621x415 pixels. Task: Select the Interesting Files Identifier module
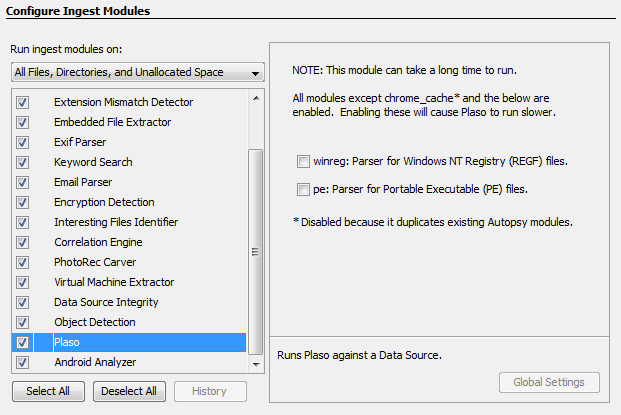116,222
